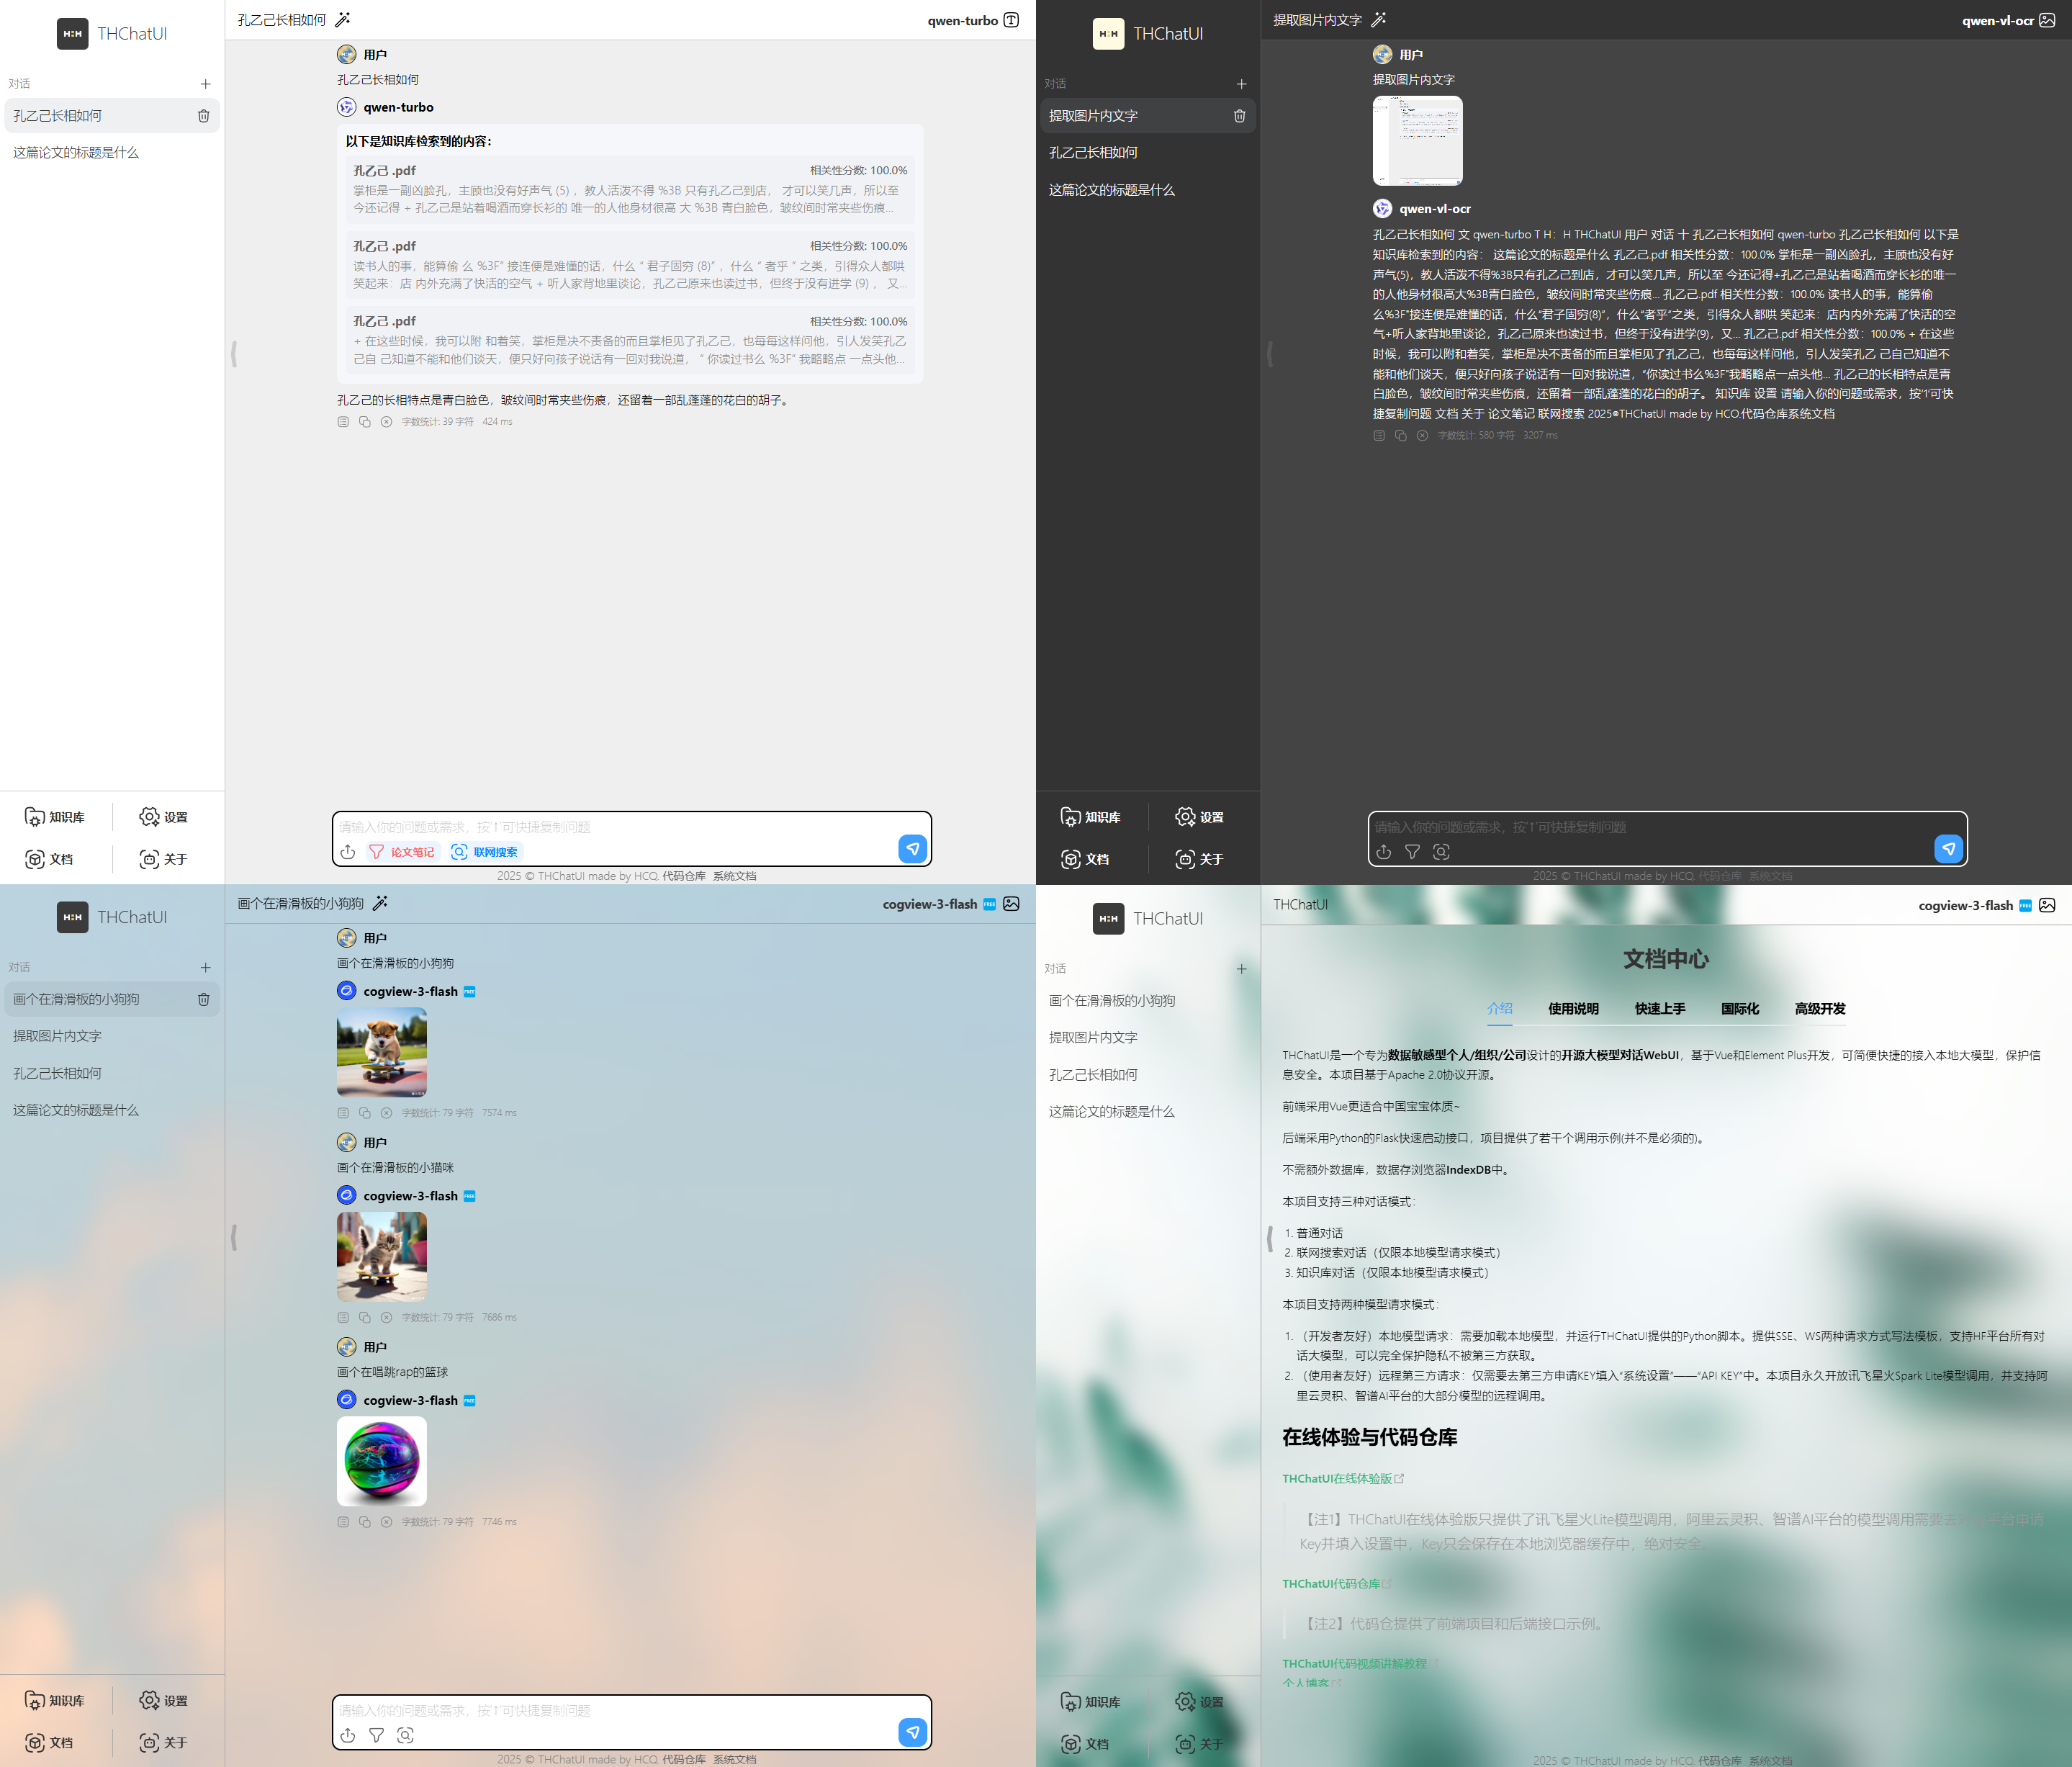This screenshot has width=2072, height=1767.
Task: Click the screenshot thumbnail uploaded in dark chat
Action: point(1417,141)
